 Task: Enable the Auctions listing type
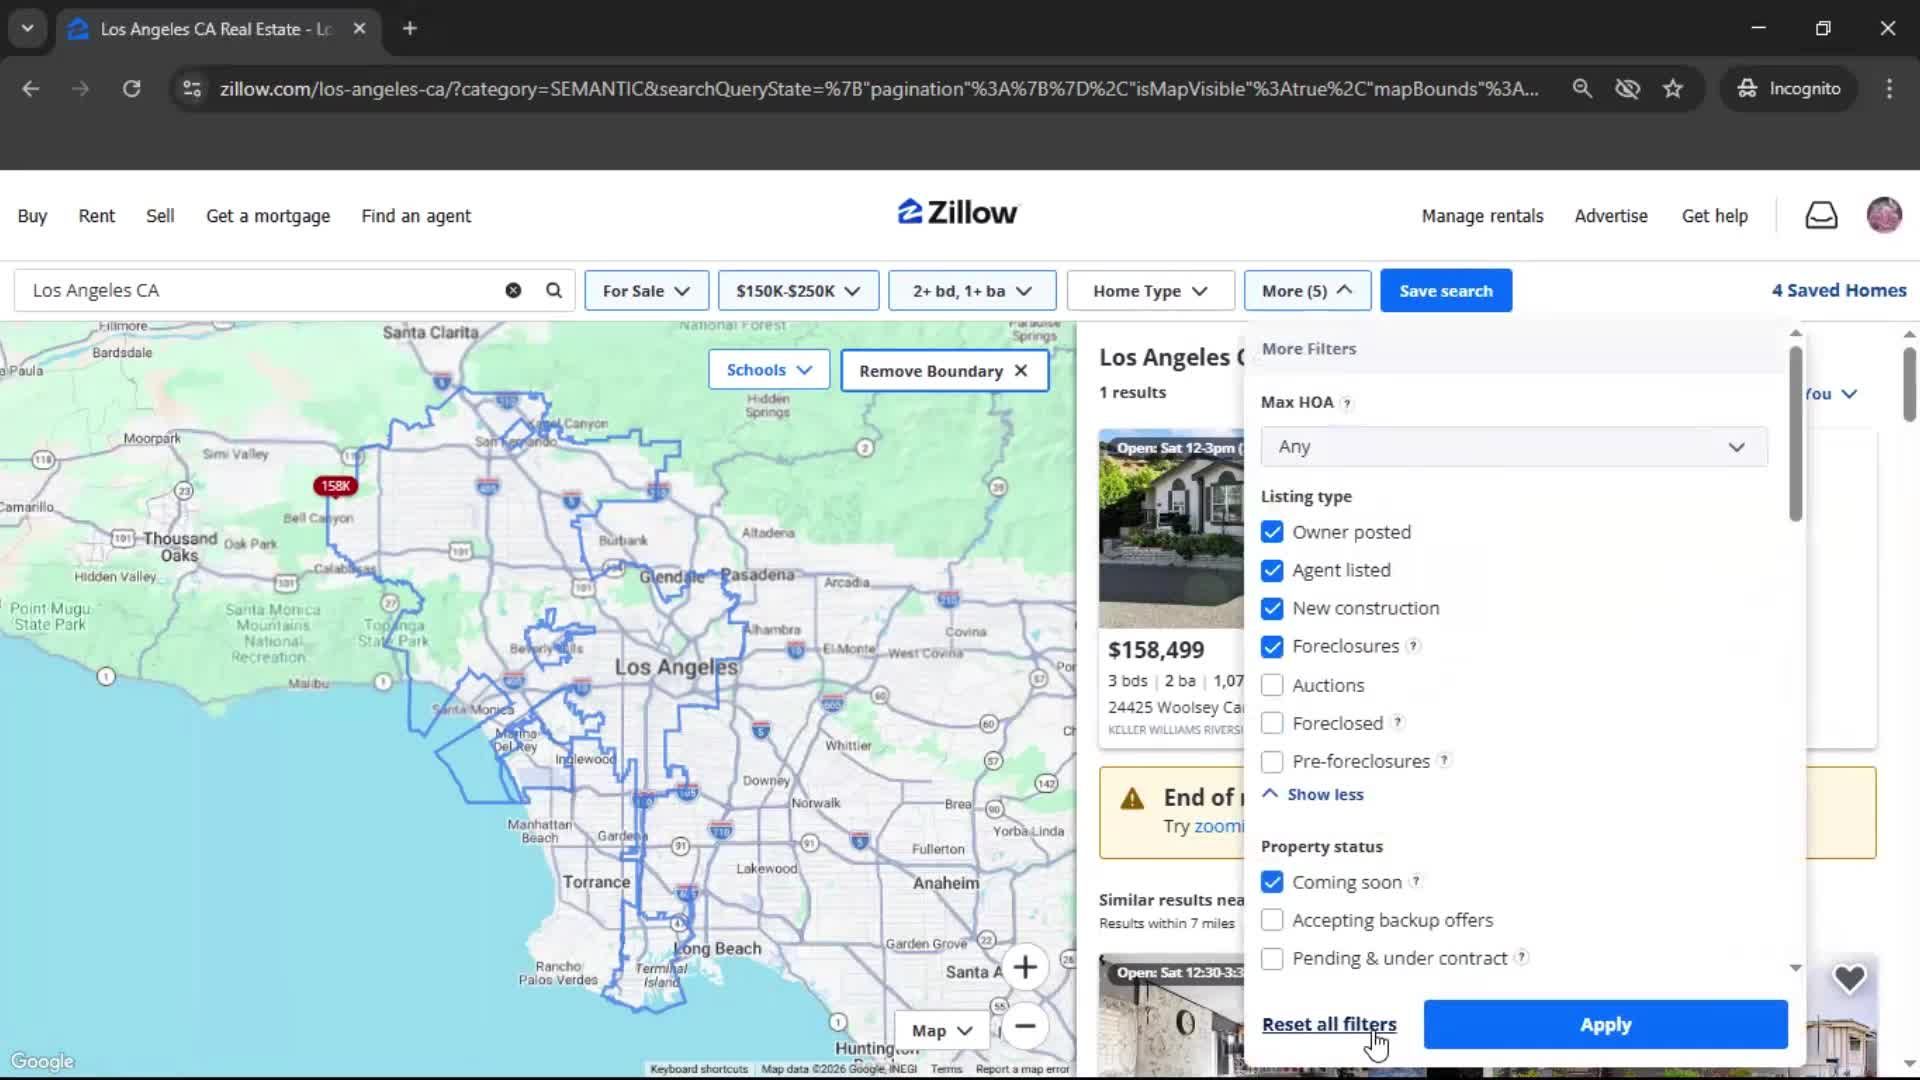(x=1272, y=684)
